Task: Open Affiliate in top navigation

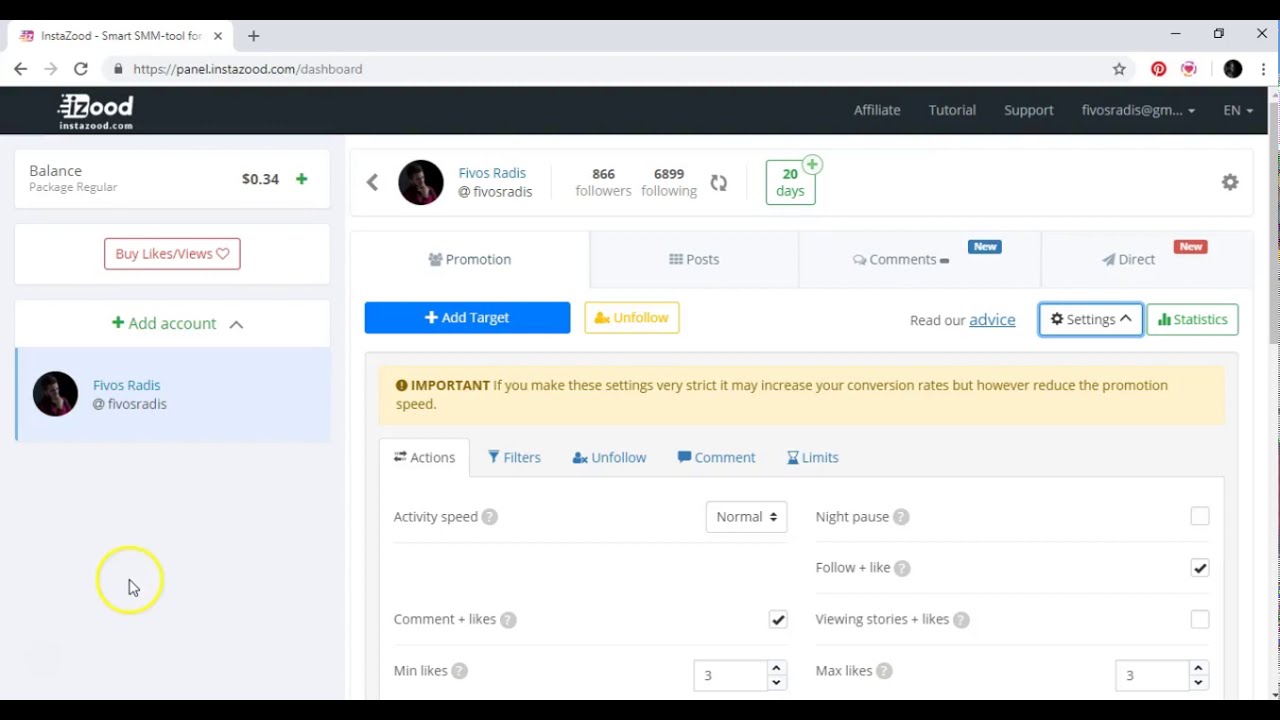Action: tap(877, 110)
